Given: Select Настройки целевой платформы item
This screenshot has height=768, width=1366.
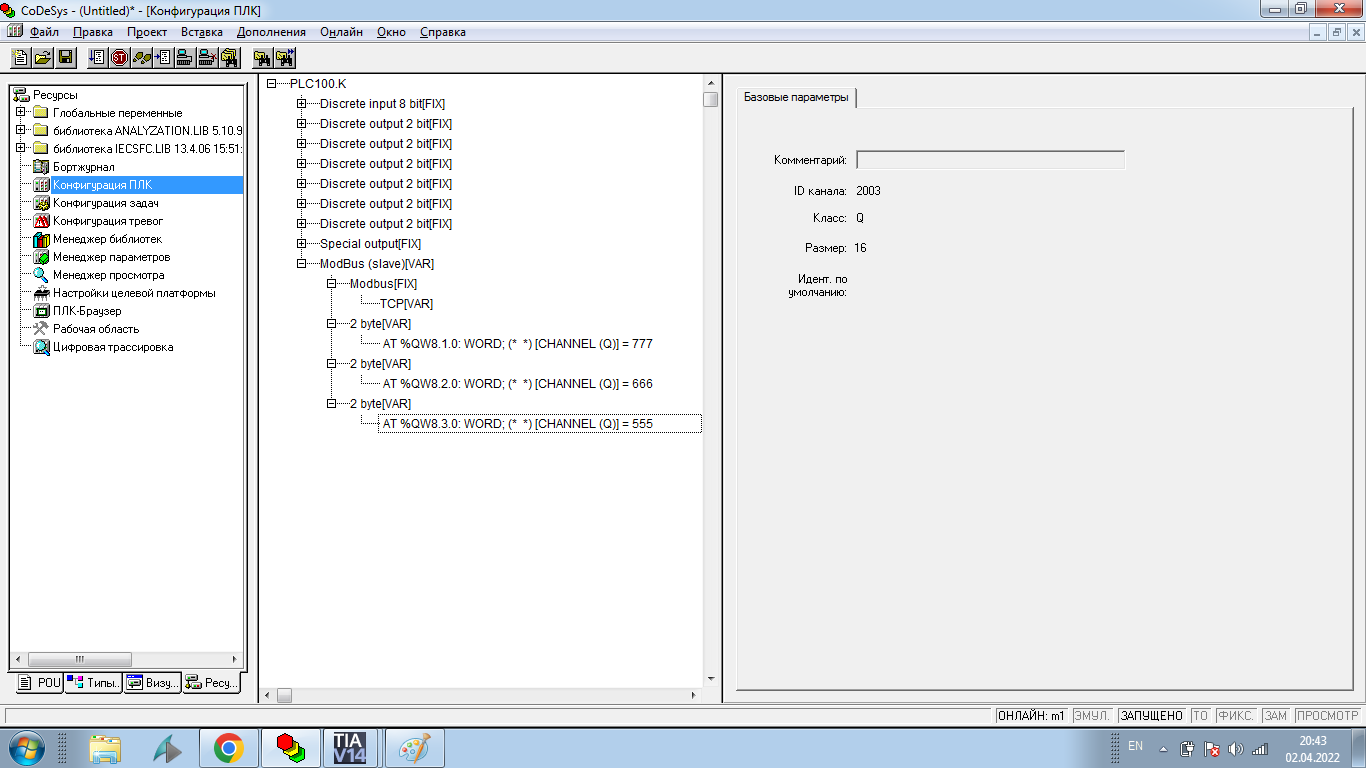Looking at the screenshot, I should (133, 293).
